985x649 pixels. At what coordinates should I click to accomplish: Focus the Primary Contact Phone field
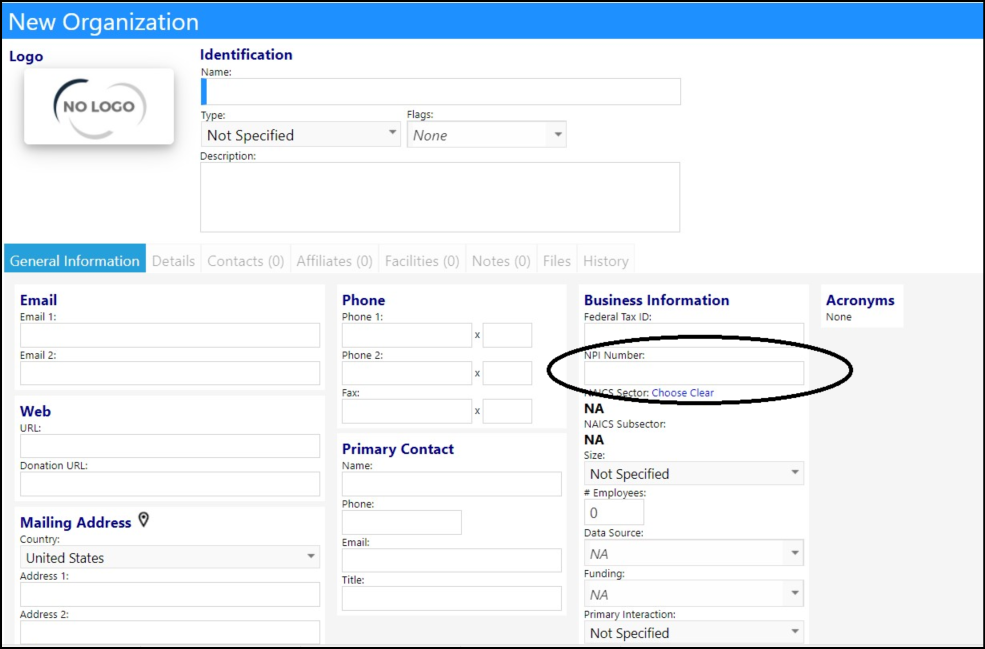401,522
